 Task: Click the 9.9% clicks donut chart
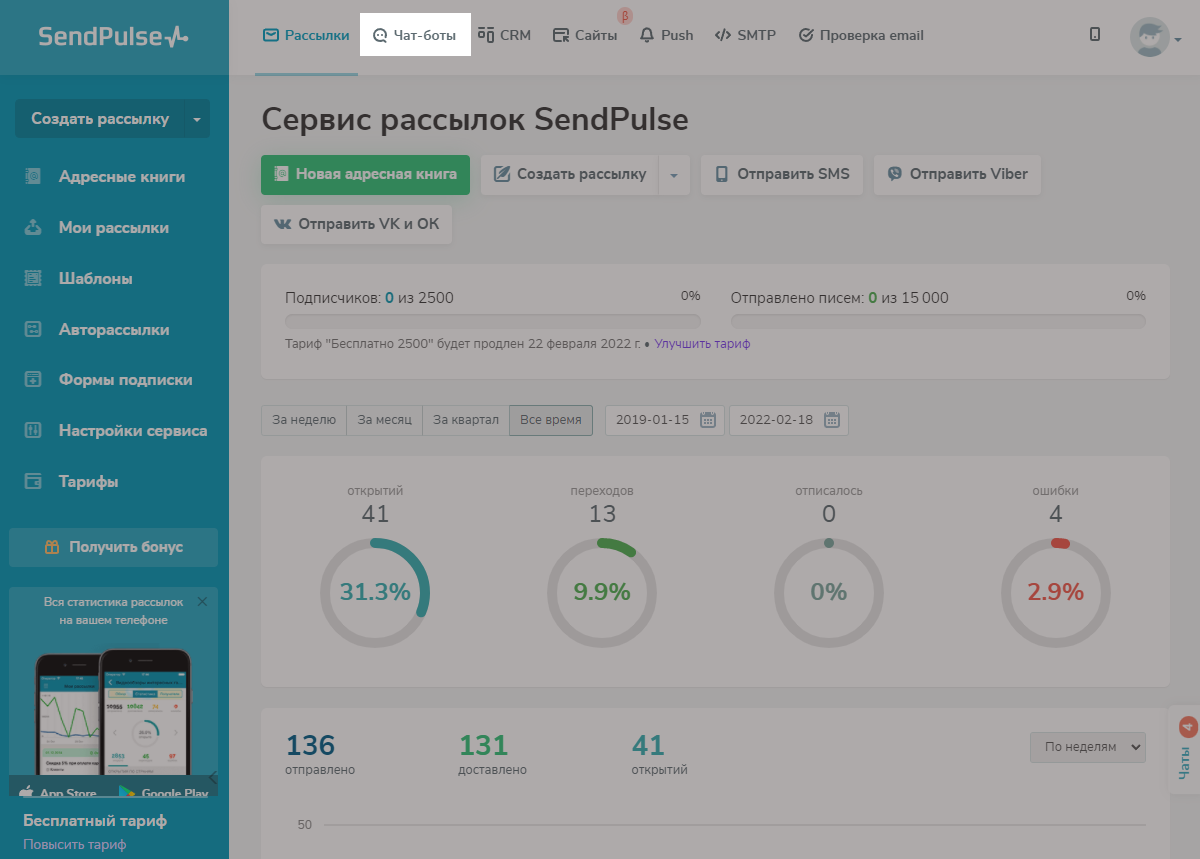point(602,592)
